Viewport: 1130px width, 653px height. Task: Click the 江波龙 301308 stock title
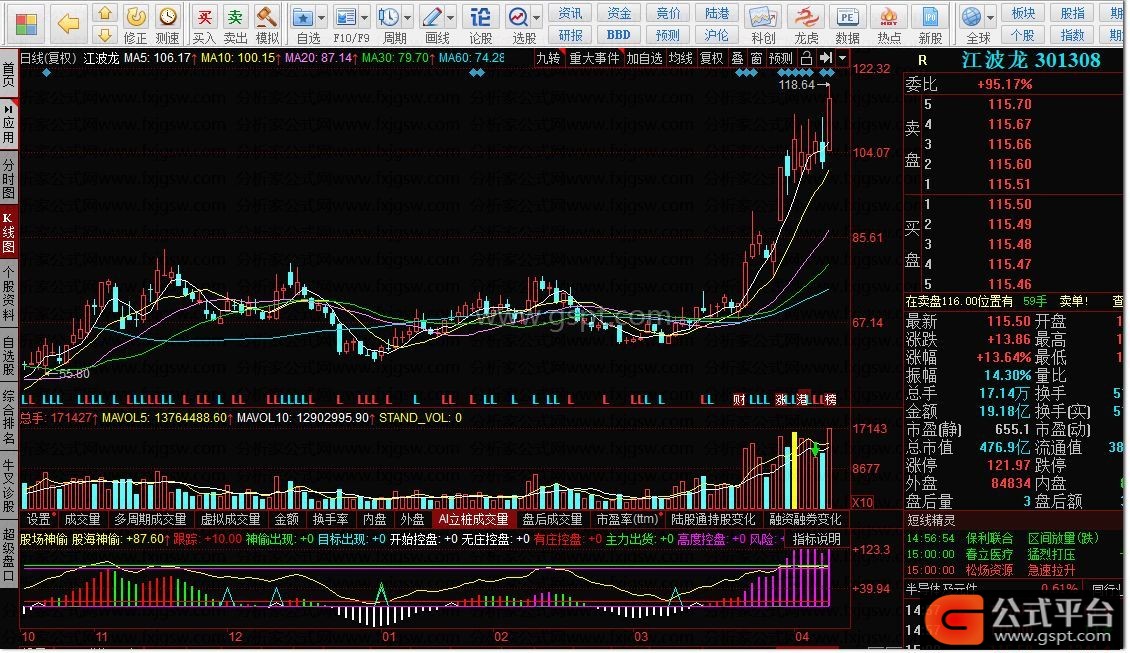(1031, 60)
